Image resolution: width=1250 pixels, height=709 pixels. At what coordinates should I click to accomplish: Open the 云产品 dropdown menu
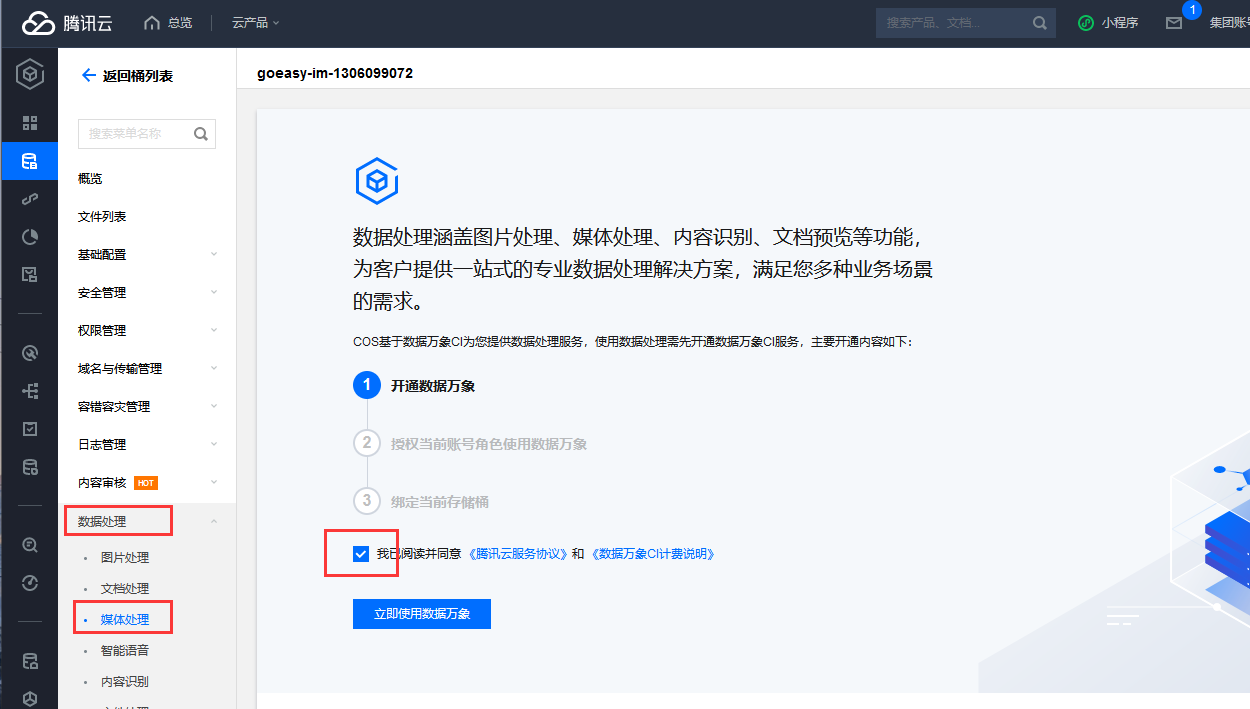(x=255, y=23)
